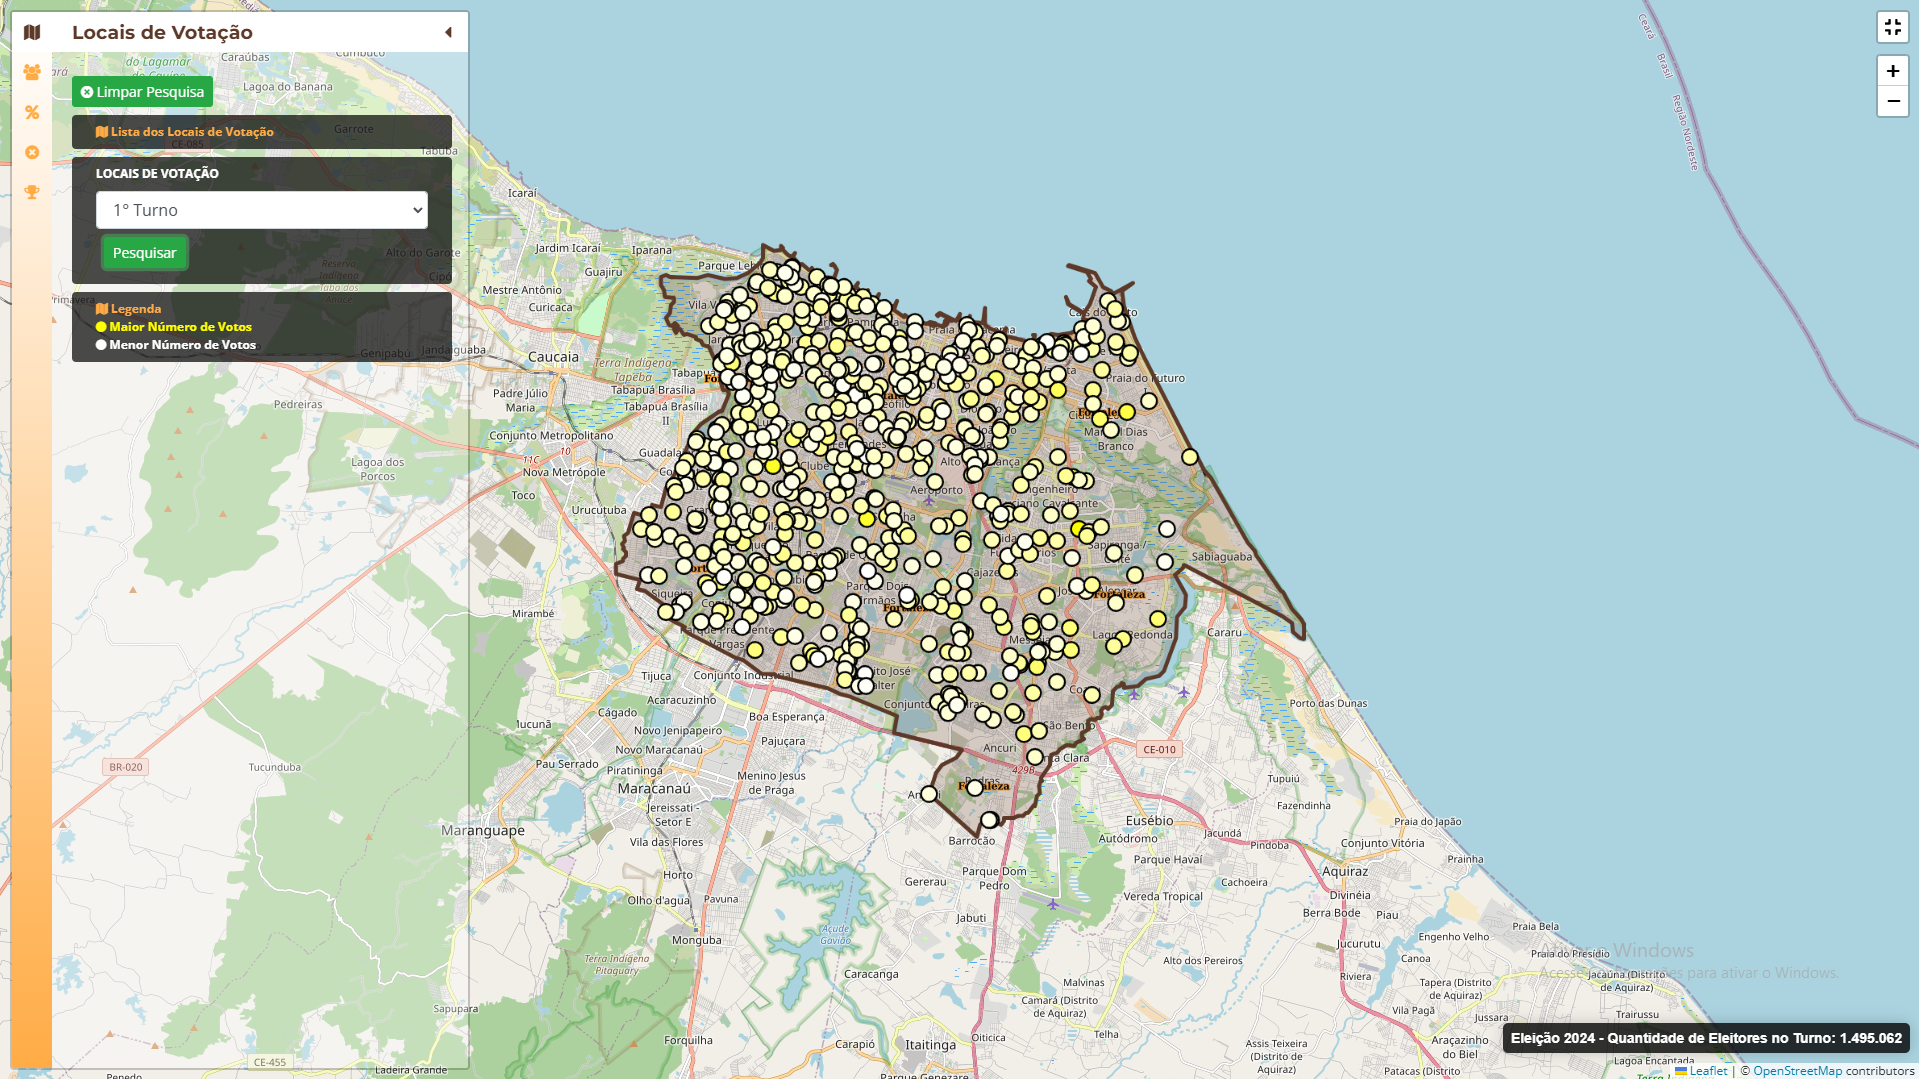1919x1079 pixels.
Task: Click Limpar Pesquisa button
Action: coord(142,92)
